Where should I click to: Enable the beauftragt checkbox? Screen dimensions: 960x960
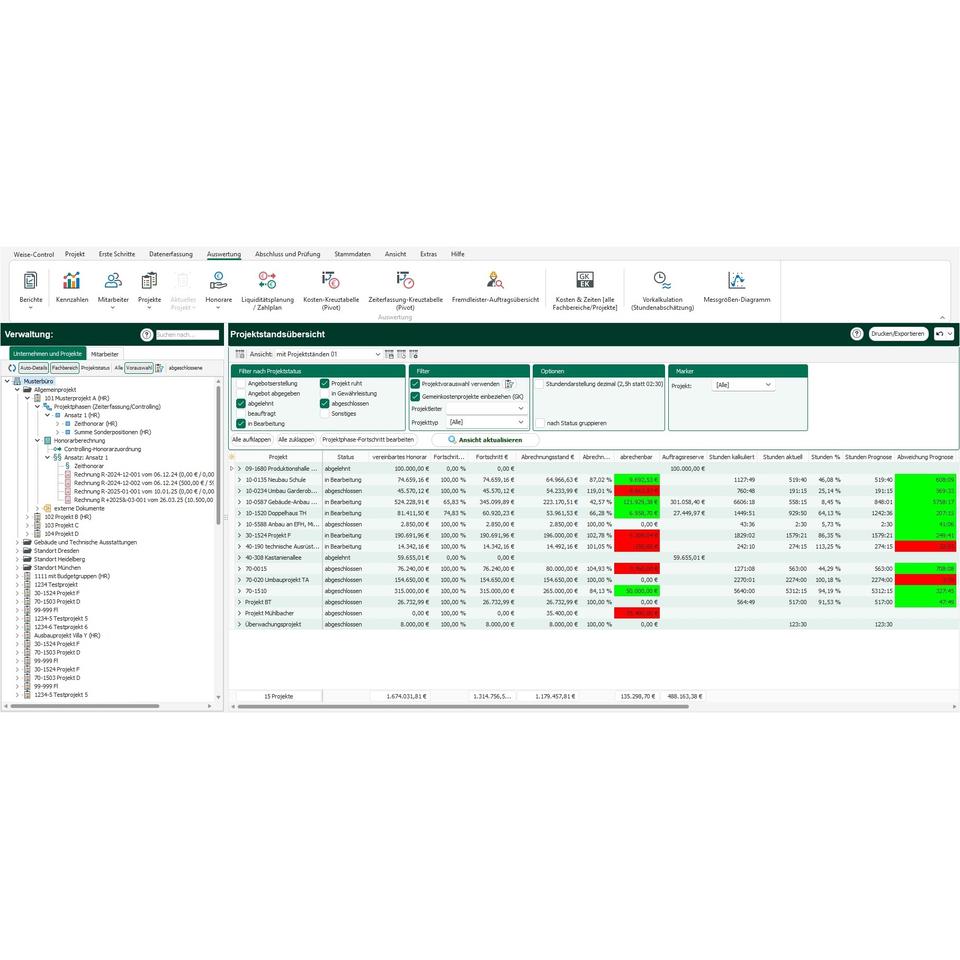point(241,414)
